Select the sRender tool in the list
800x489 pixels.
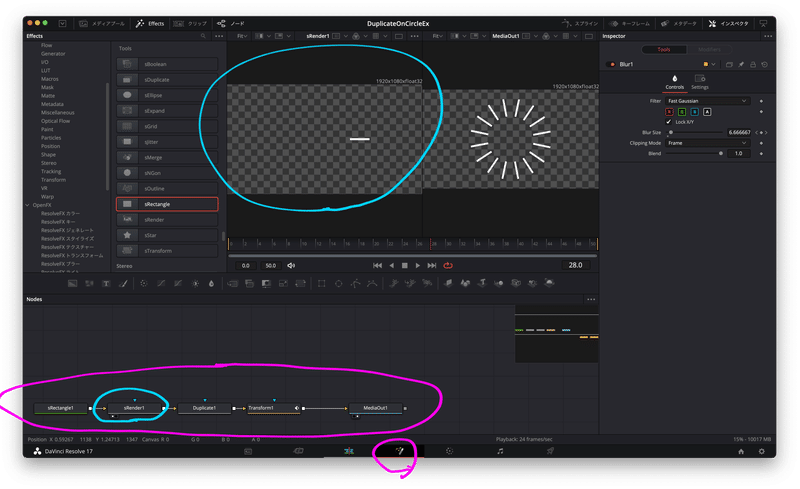(x=167, y=219)
